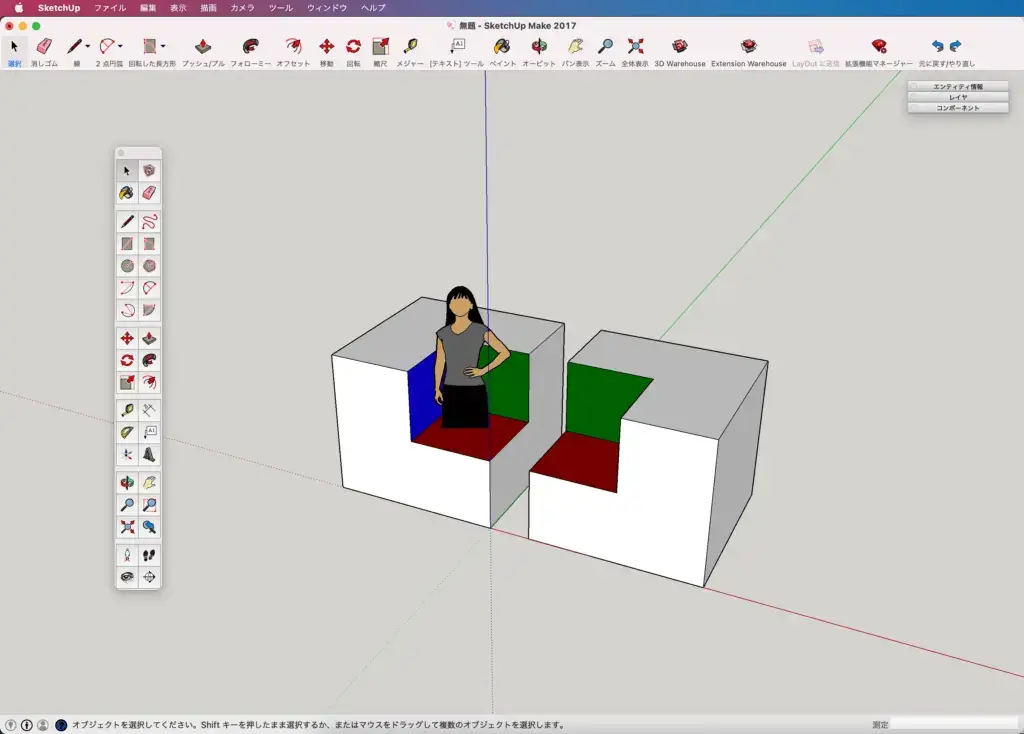Open the 表示 menu
This screenshot has height=734, width=1024.
coord(178,8)
